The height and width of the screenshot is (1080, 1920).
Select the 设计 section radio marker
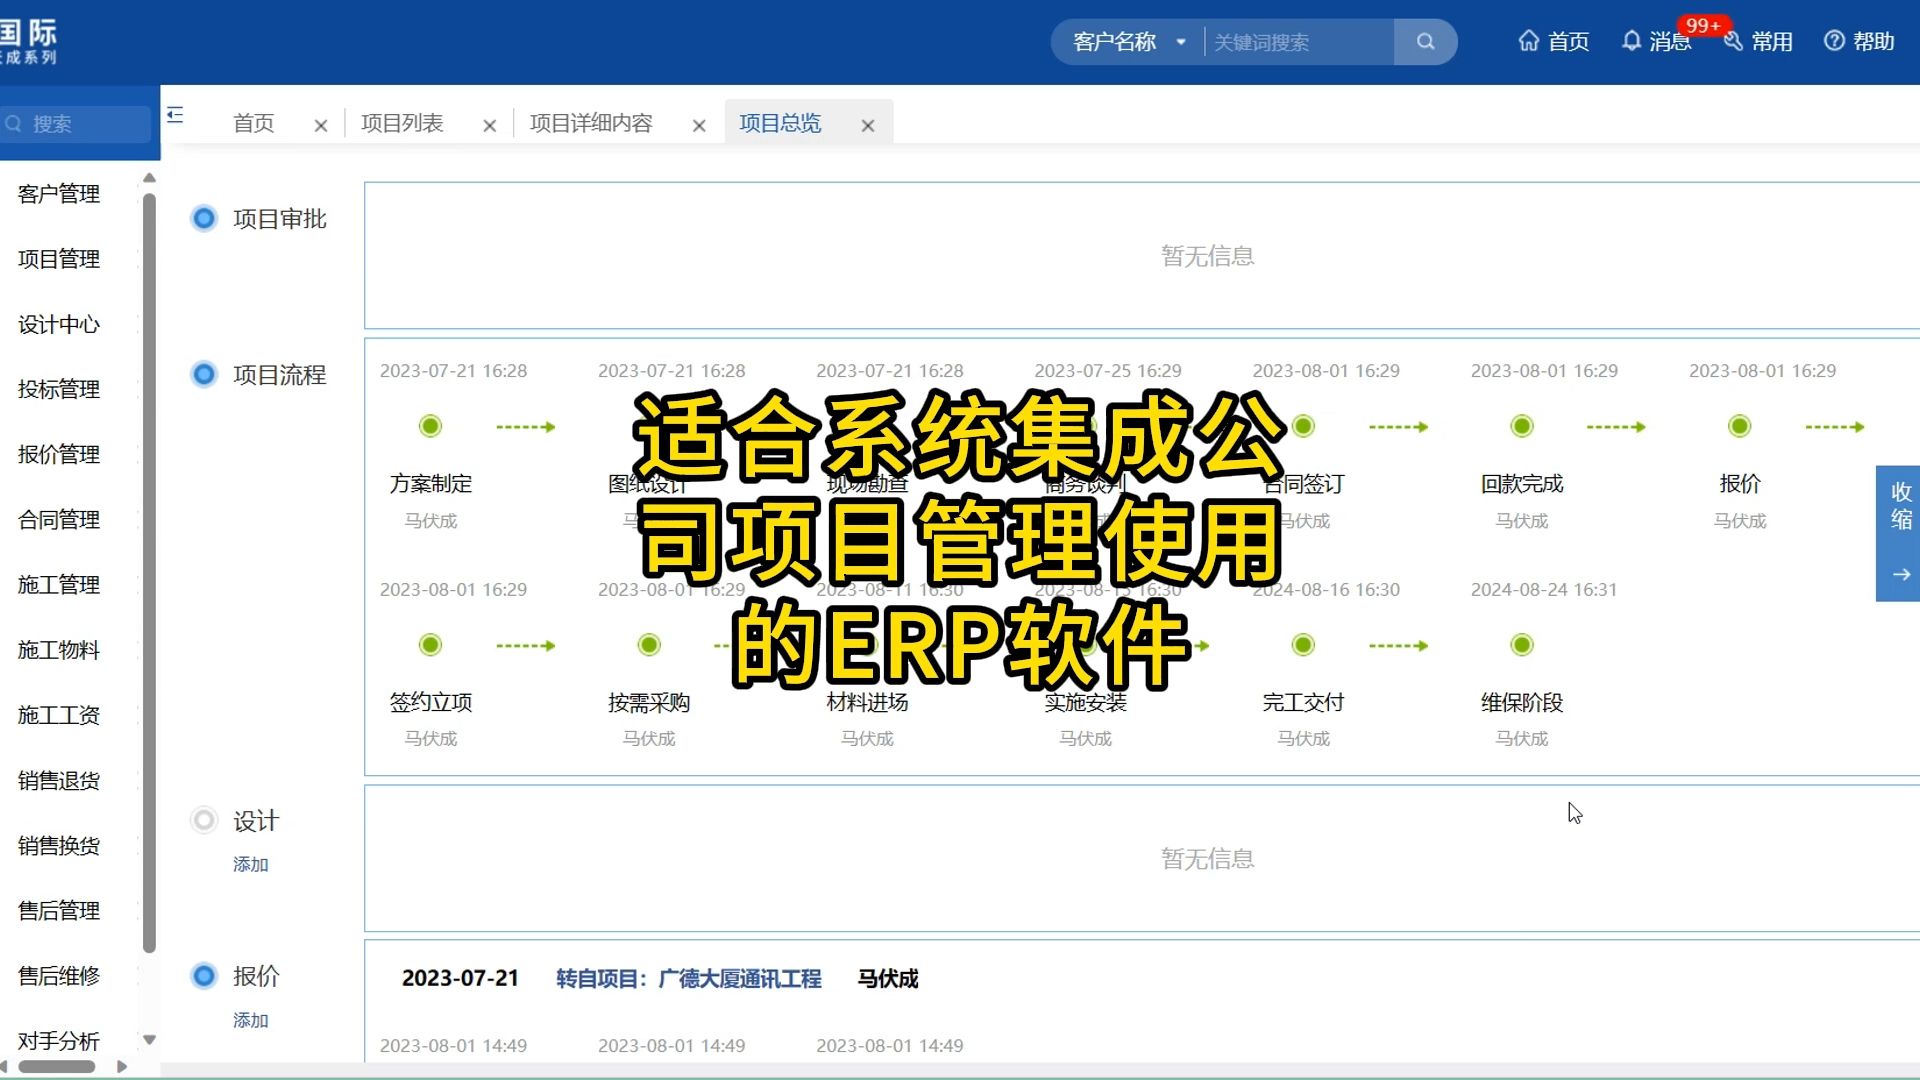coord(204,820)
